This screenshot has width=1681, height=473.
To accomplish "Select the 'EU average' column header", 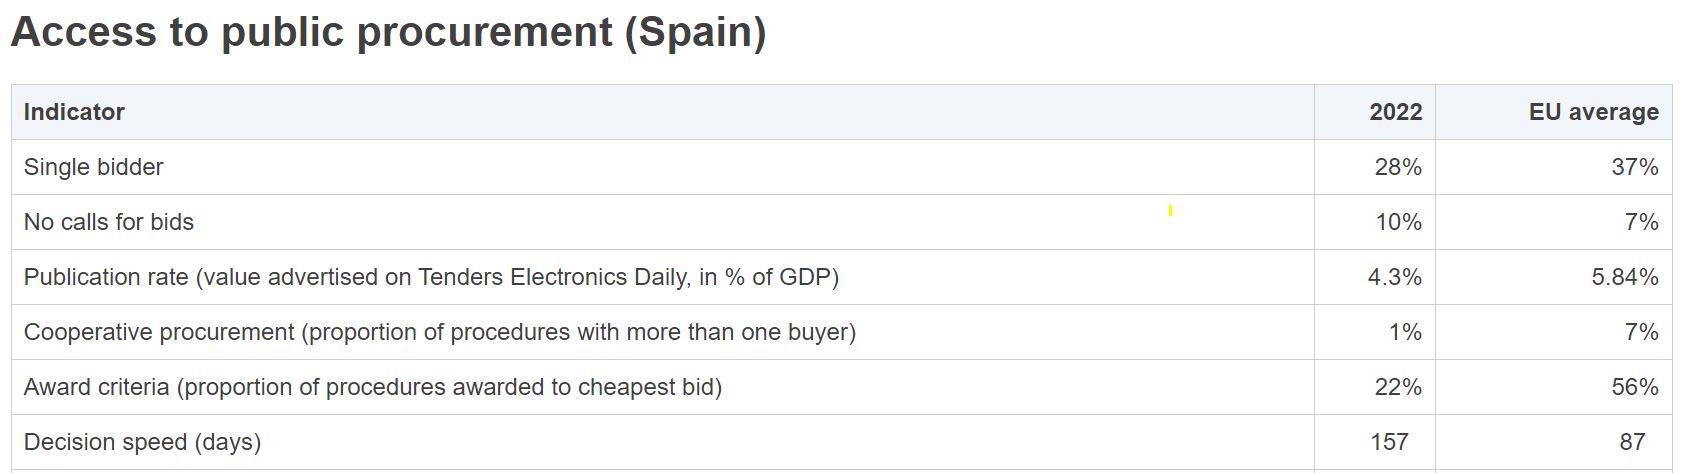I will 1593,112.
